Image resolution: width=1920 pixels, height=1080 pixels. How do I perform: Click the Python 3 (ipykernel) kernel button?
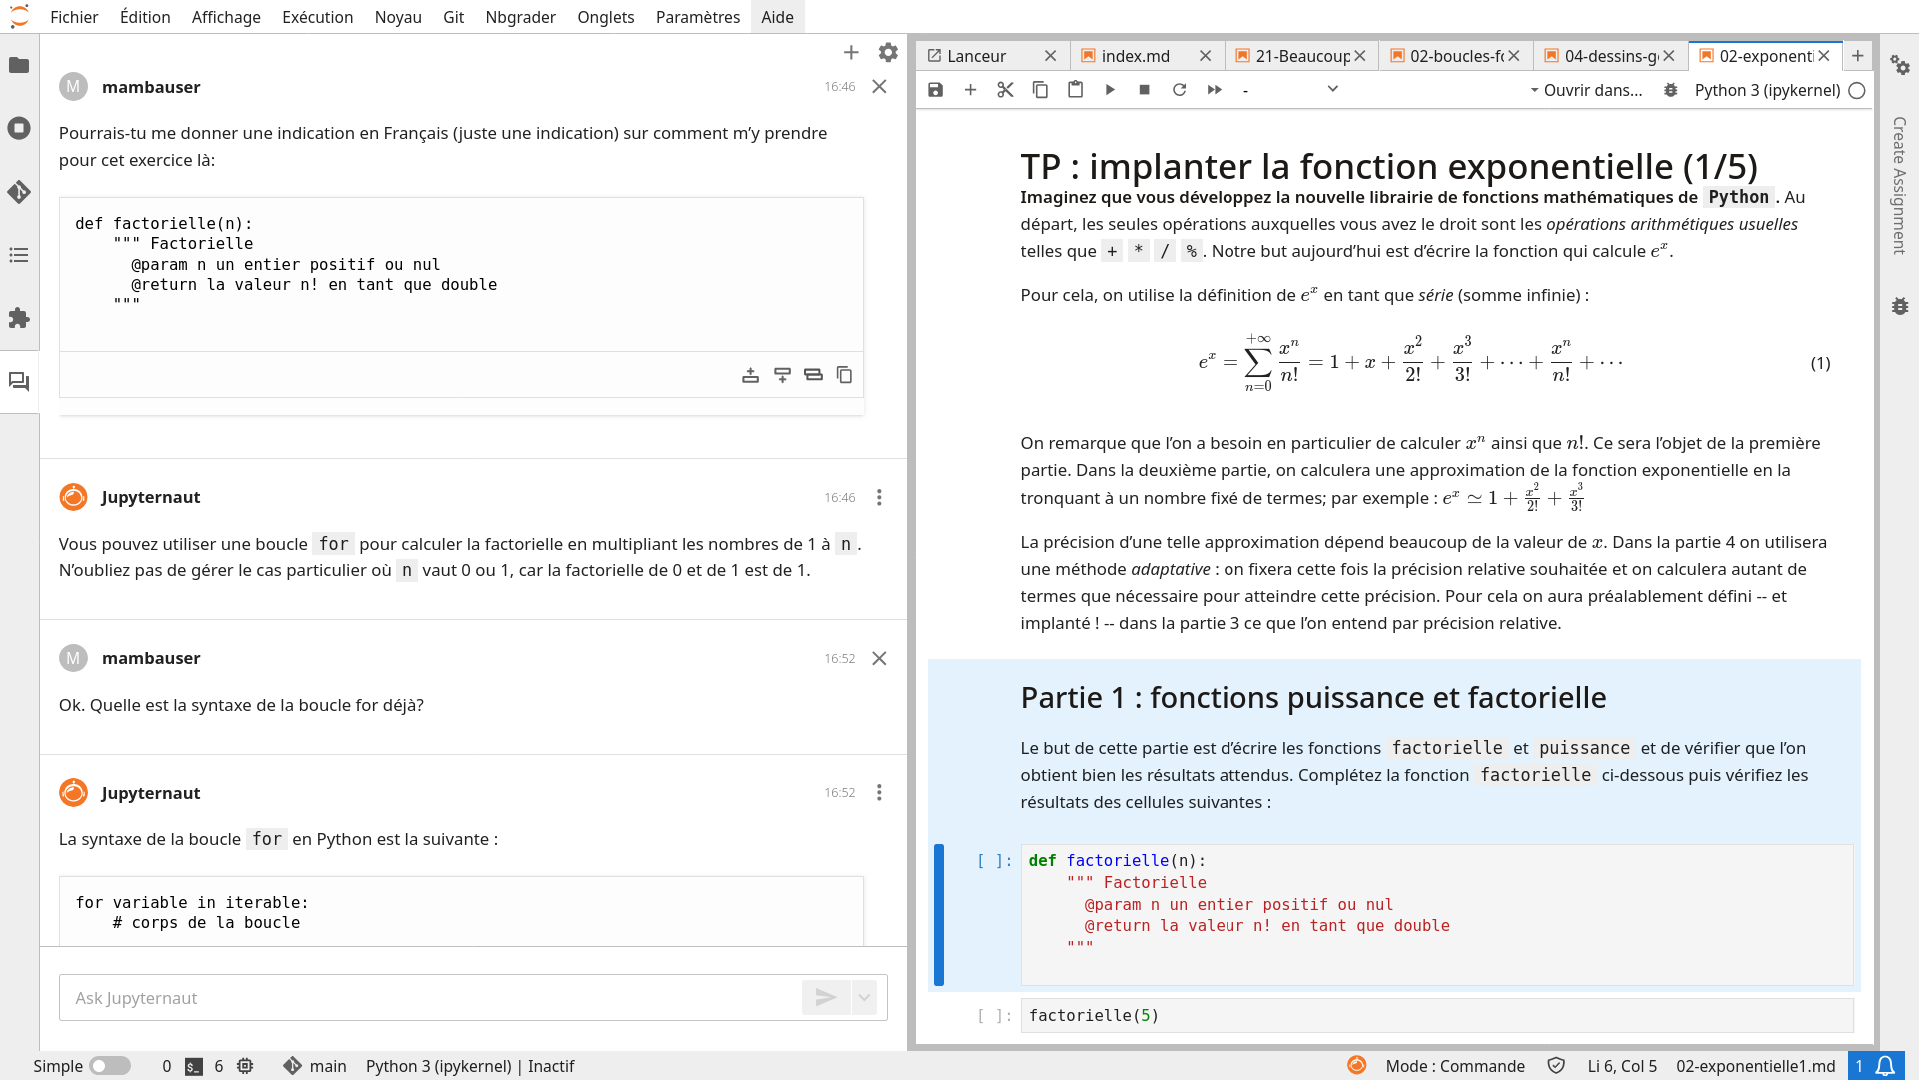[x=1766, y=90]
